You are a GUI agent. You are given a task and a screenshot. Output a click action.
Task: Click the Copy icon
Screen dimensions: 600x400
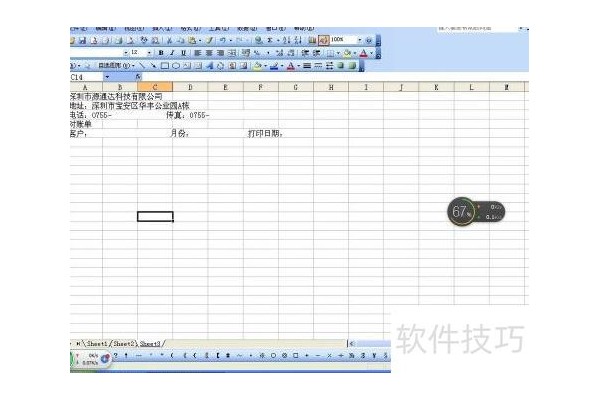point(180,40)
